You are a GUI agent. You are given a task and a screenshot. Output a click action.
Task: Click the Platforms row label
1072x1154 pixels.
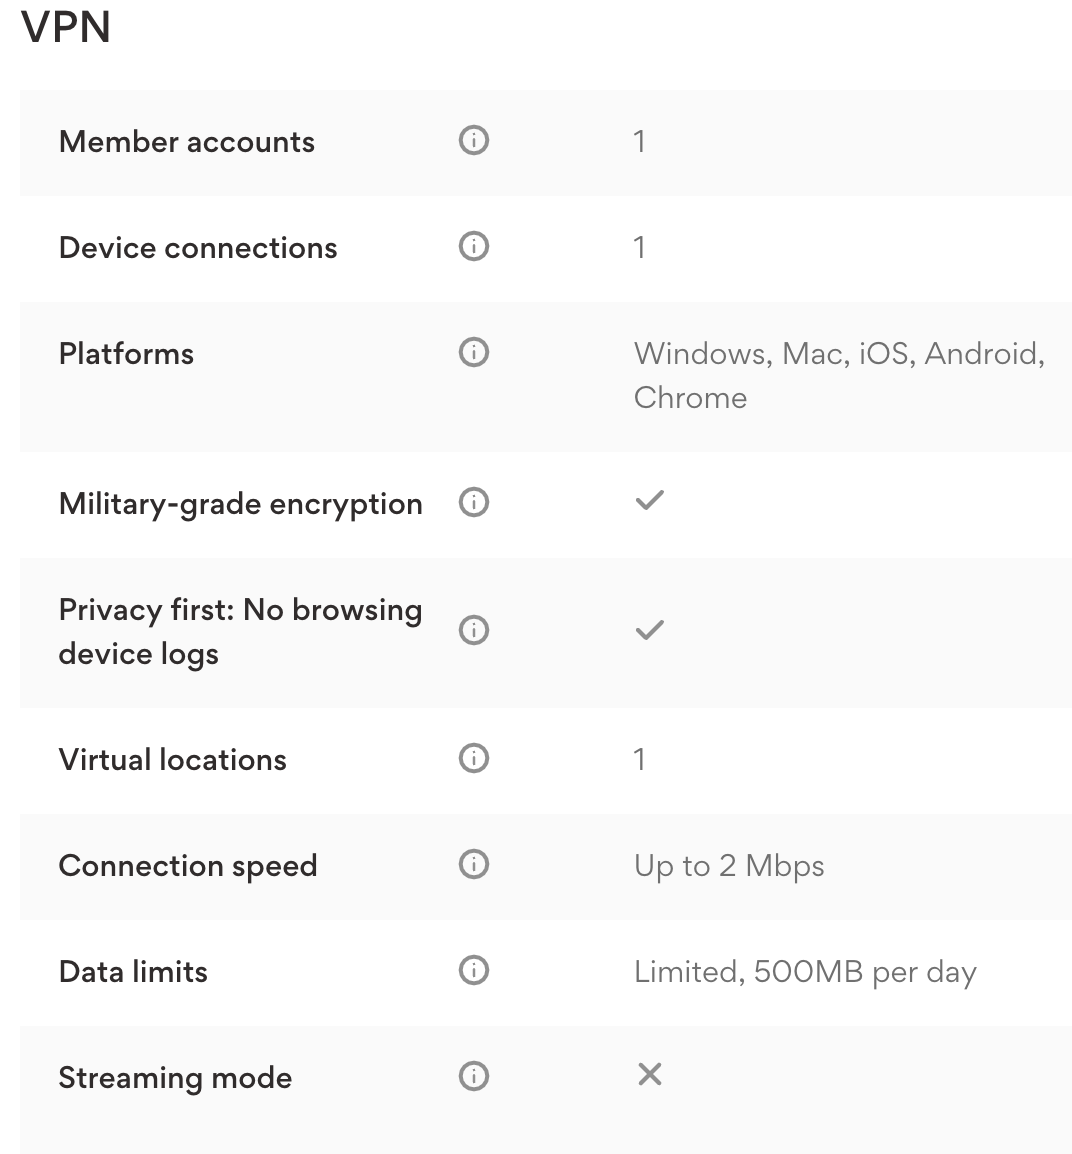[126, 352]
